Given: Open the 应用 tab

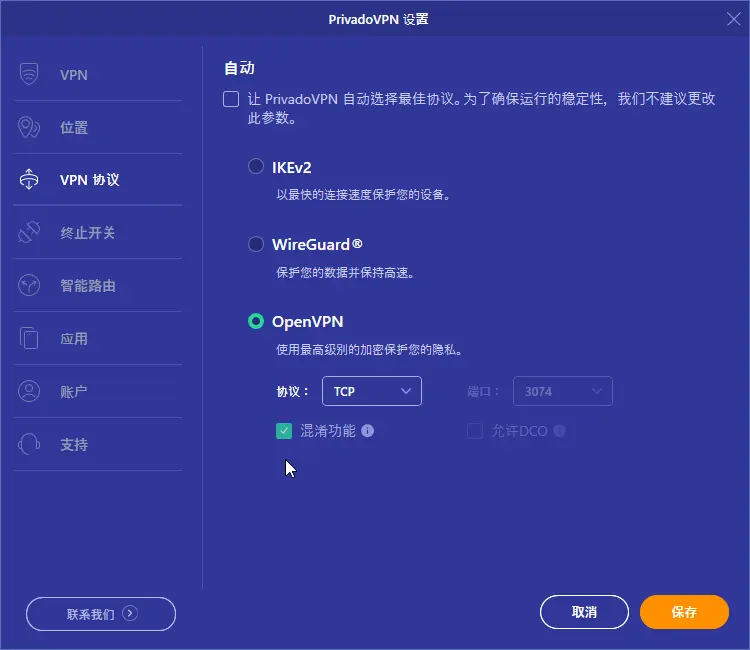Looking at the screenshot, I should pos(98,338).
